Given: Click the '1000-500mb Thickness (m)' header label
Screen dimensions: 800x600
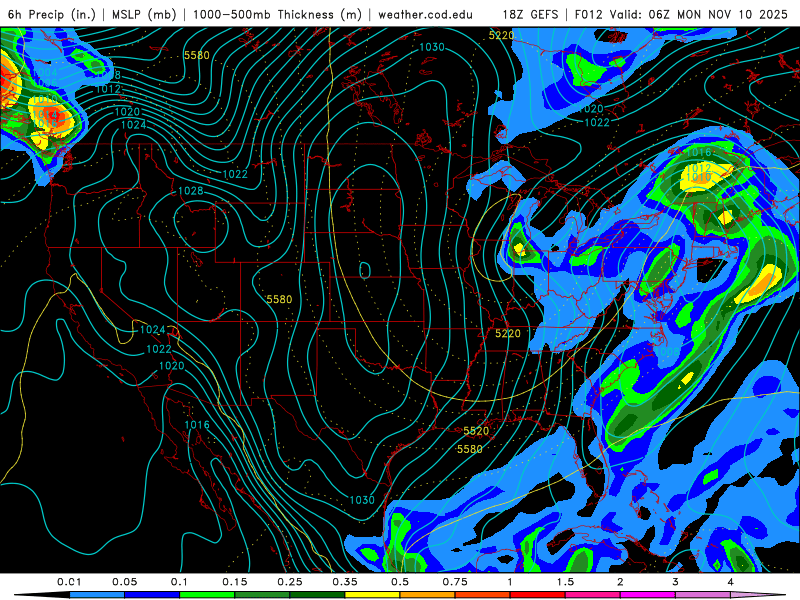Looking at the screenshot, I should coord(277,14).
